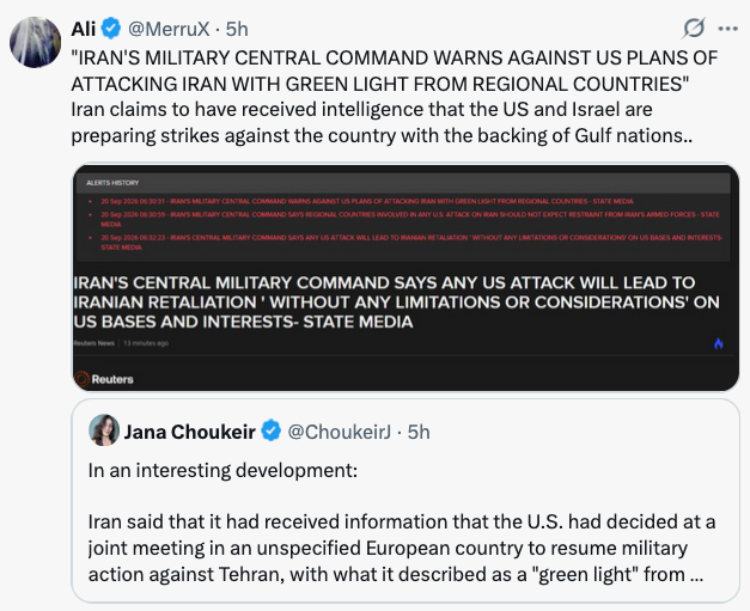
Task: Click the quoted post's 5h timestamp
Action: [x=419, y=432]
